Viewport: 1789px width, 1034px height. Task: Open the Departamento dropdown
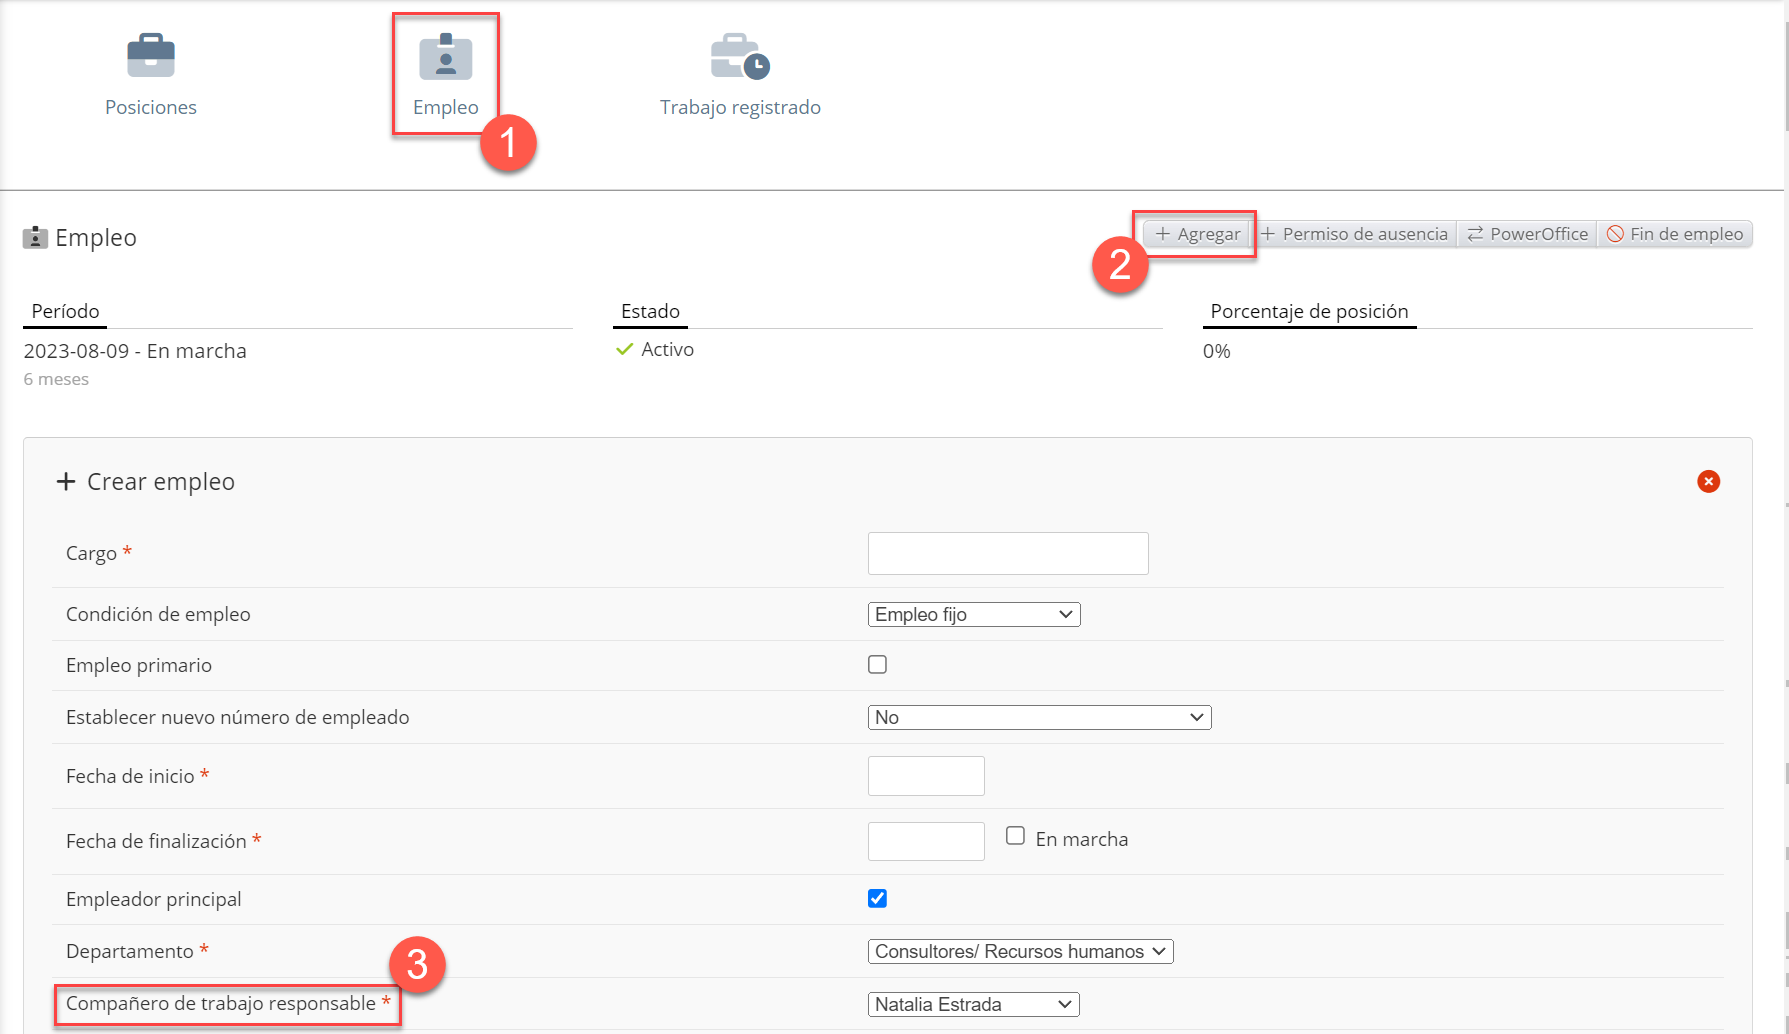point(1020,951)
